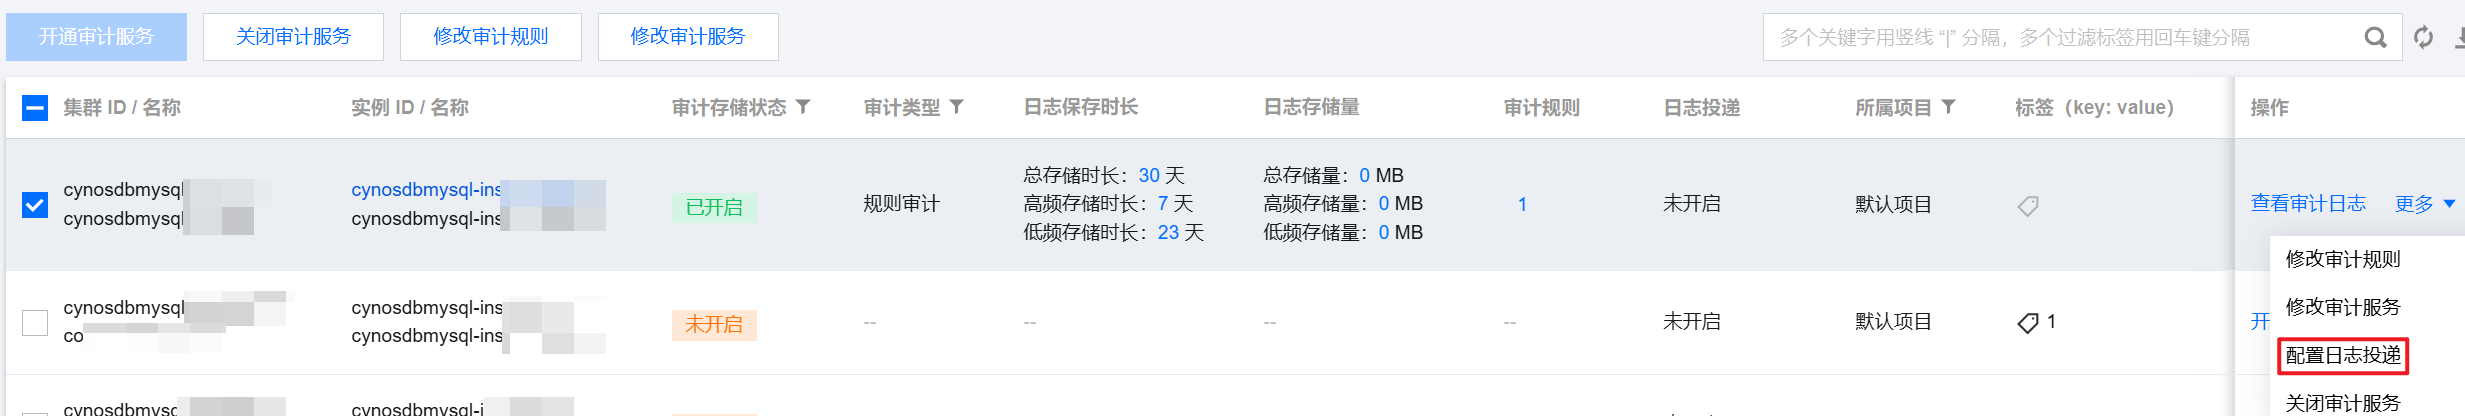This screenshot has width=2465, height=416.
Task: Choose 配置日志投递 in the dropdown menu
Action: (x=2342, y=355)
